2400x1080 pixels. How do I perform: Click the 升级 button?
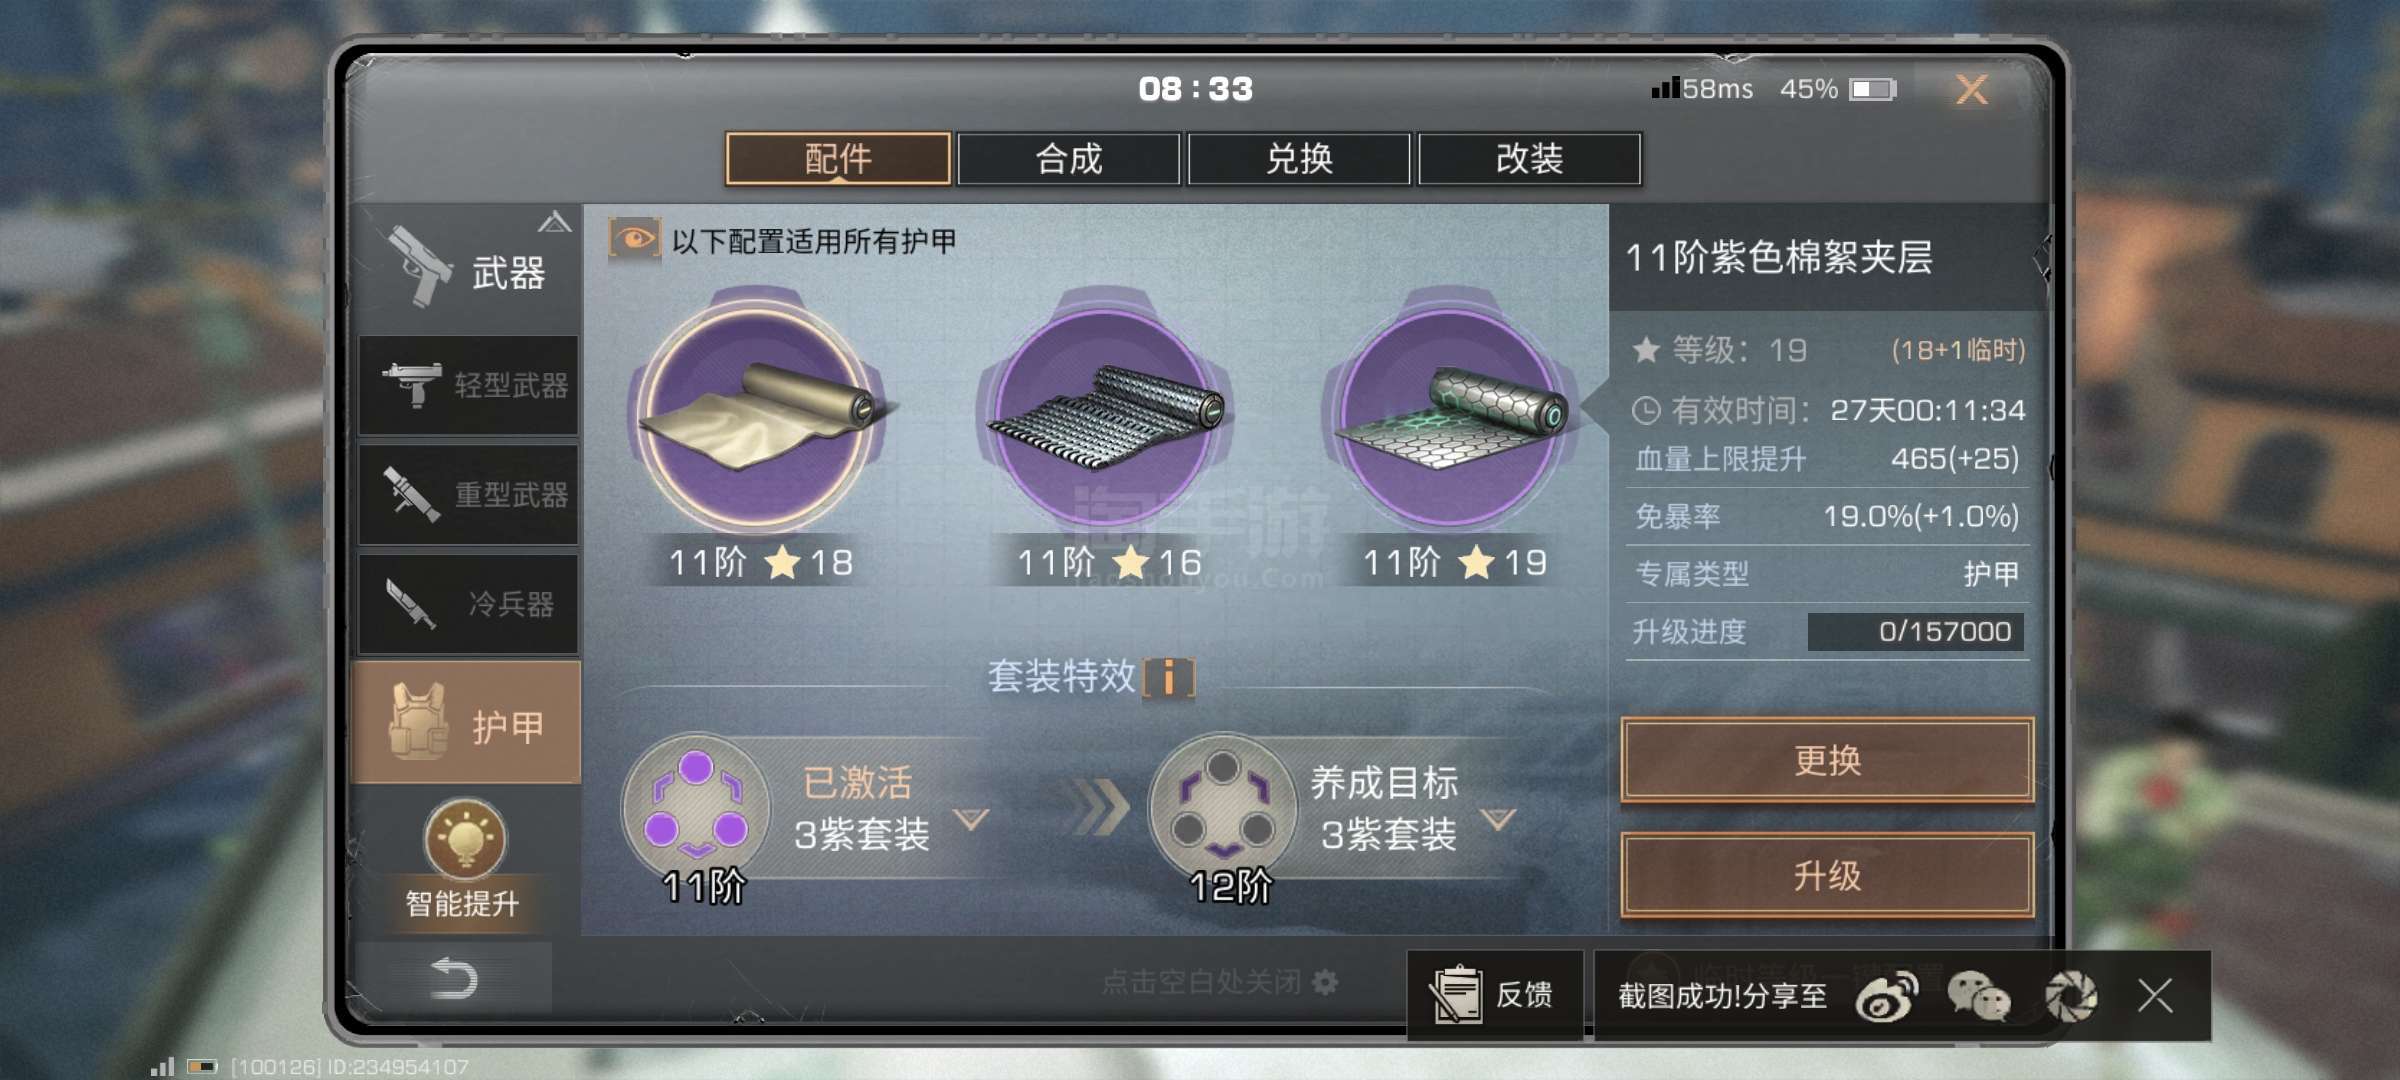point(1827,876)
